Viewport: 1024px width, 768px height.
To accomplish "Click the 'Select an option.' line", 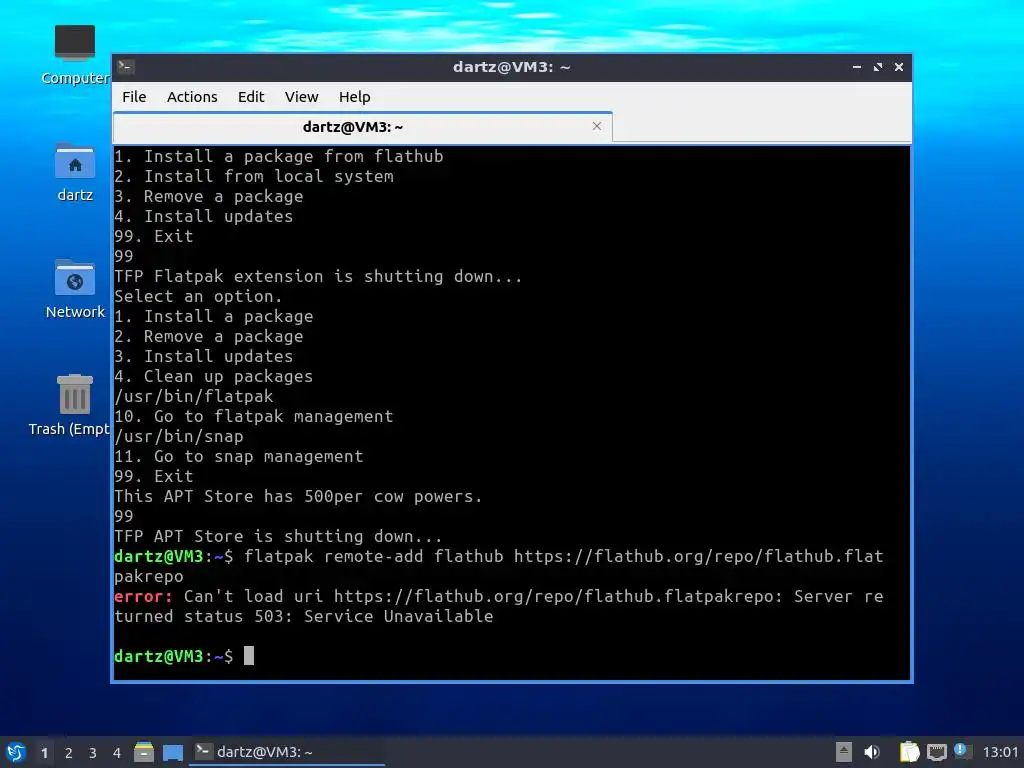I will 199,296.
